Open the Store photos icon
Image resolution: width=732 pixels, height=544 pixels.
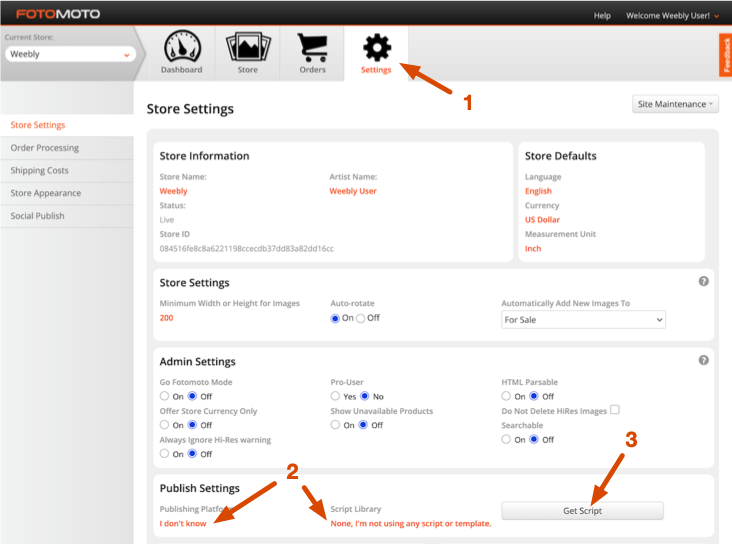[x=248, y=47]
